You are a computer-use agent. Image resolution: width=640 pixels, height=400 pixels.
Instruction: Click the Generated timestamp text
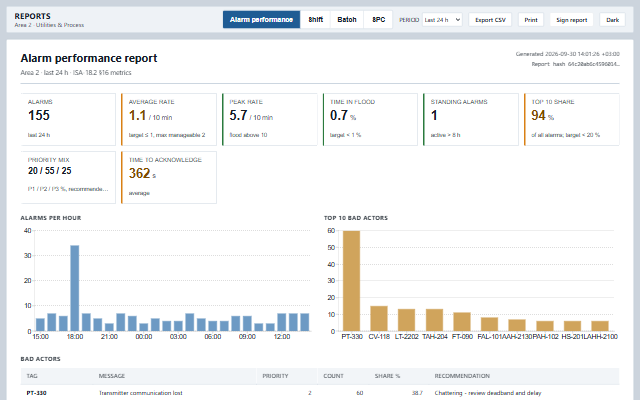(568, 54)
